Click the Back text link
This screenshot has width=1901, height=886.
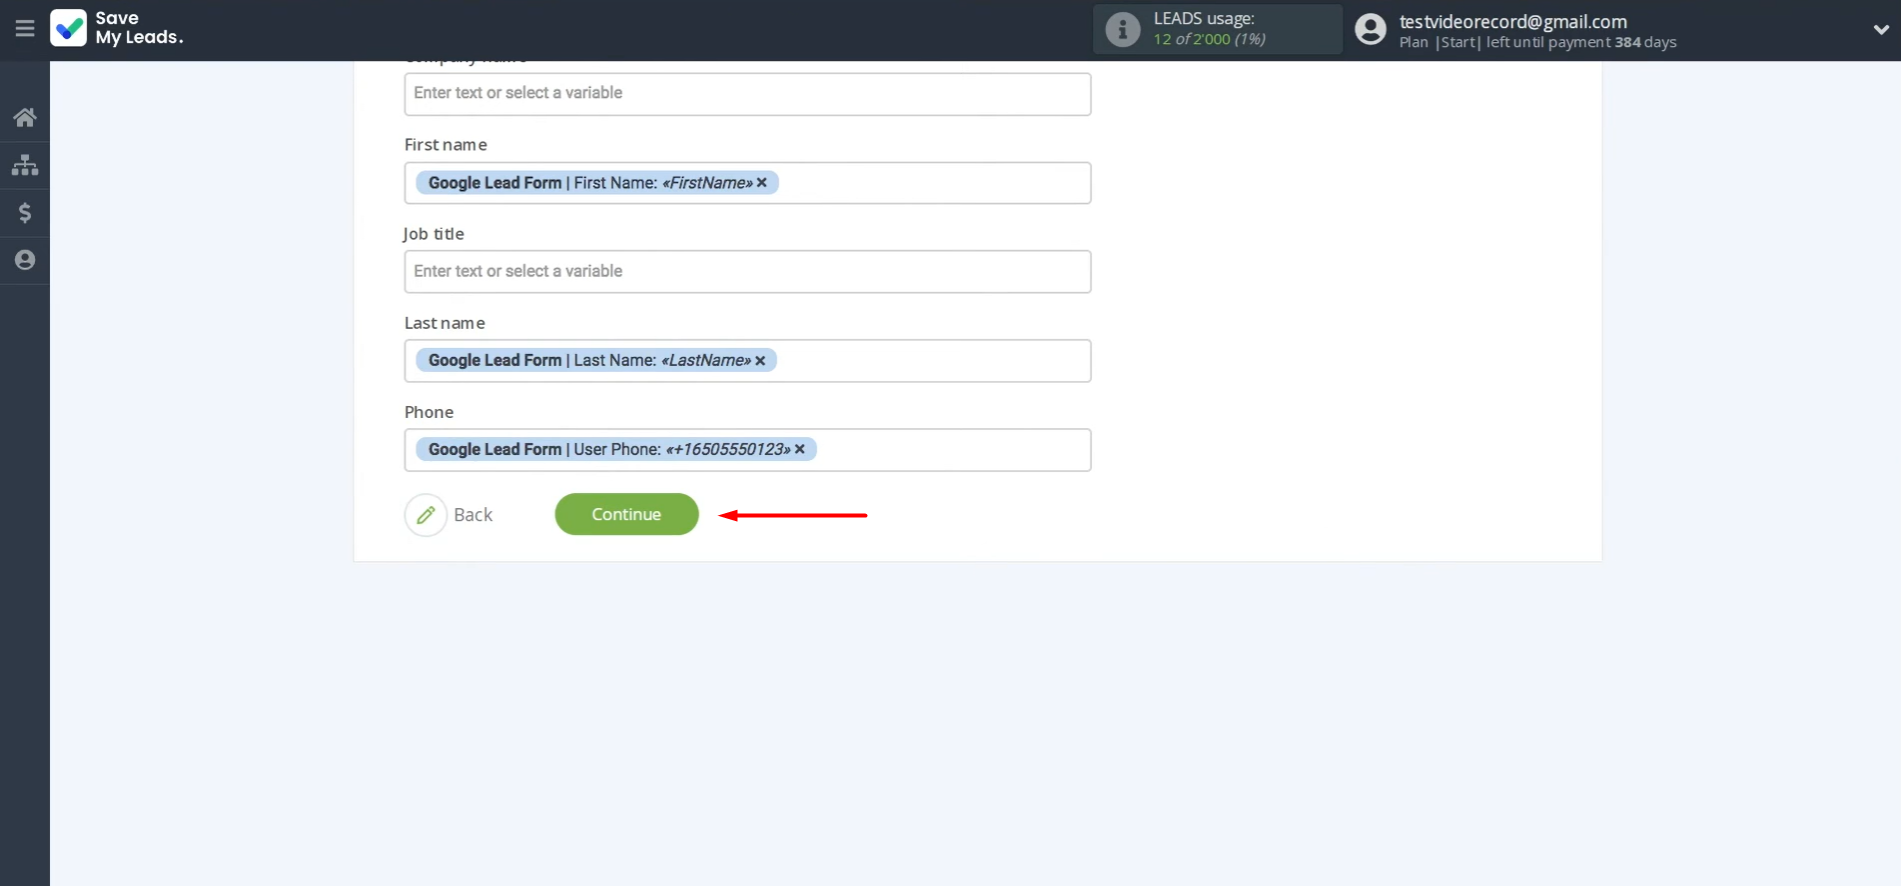(x=473, y=515)
